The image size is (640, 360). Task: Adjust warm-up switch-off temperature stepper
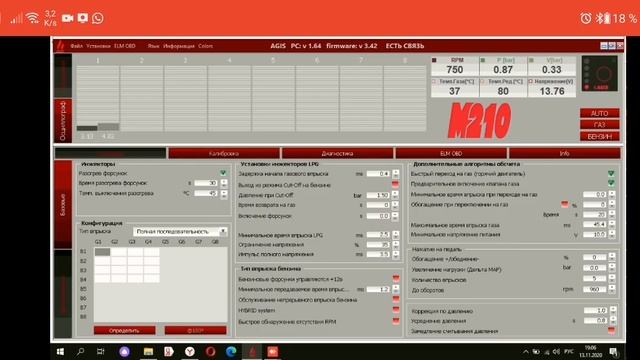click(224, 193)
